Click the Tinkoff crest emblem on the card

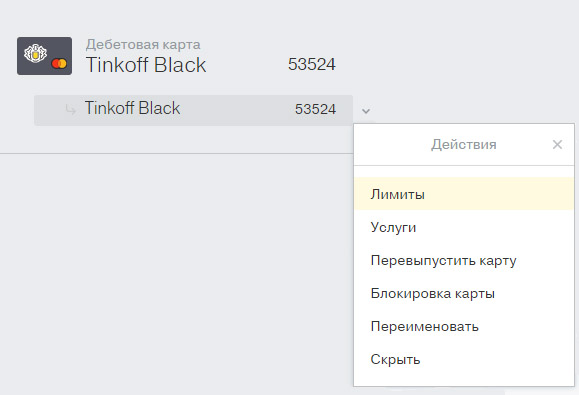click(35, 54)
